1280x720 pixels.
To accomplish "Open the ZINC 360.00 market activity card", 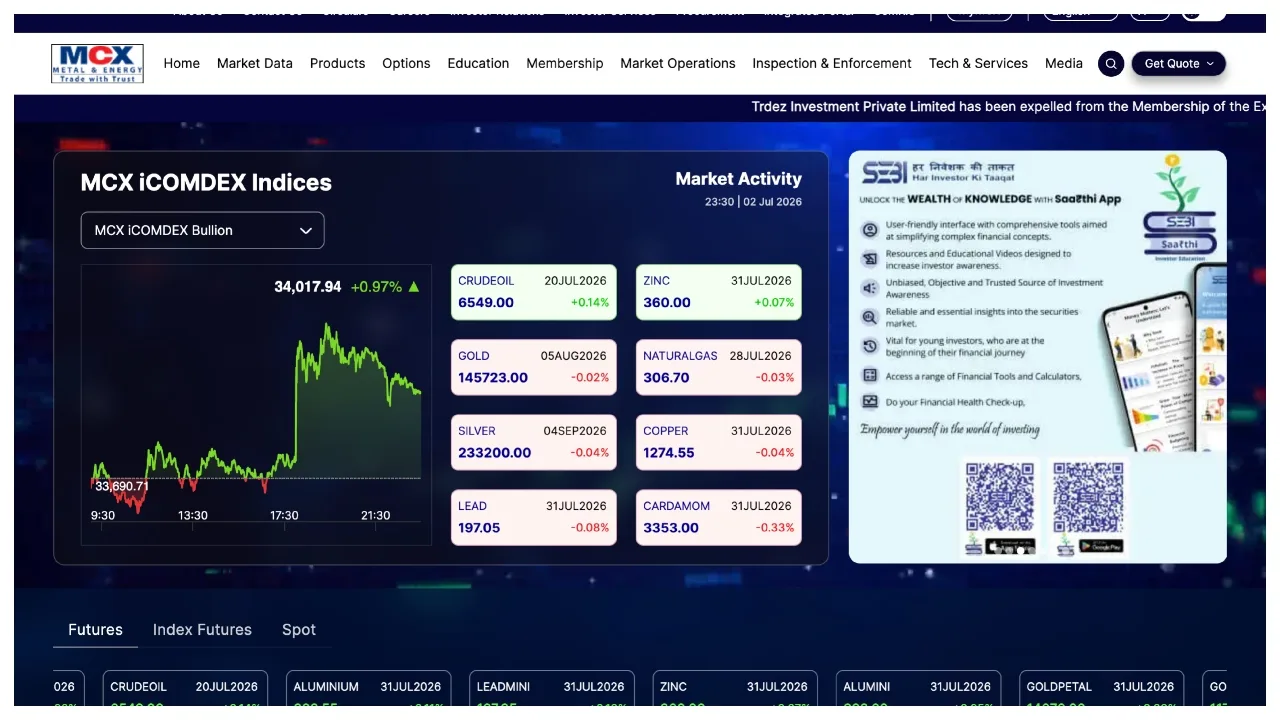I will pos(719,292).
